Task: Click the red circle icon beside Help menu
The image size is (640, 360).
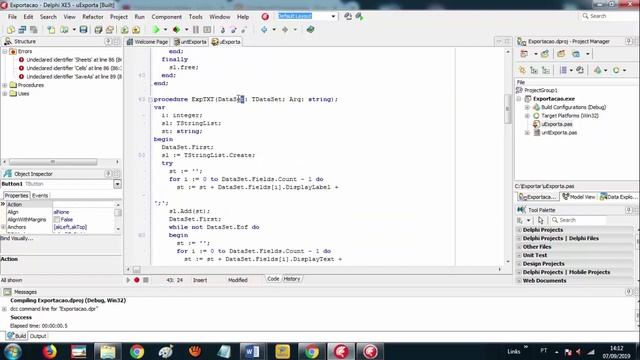Action: 265,16
